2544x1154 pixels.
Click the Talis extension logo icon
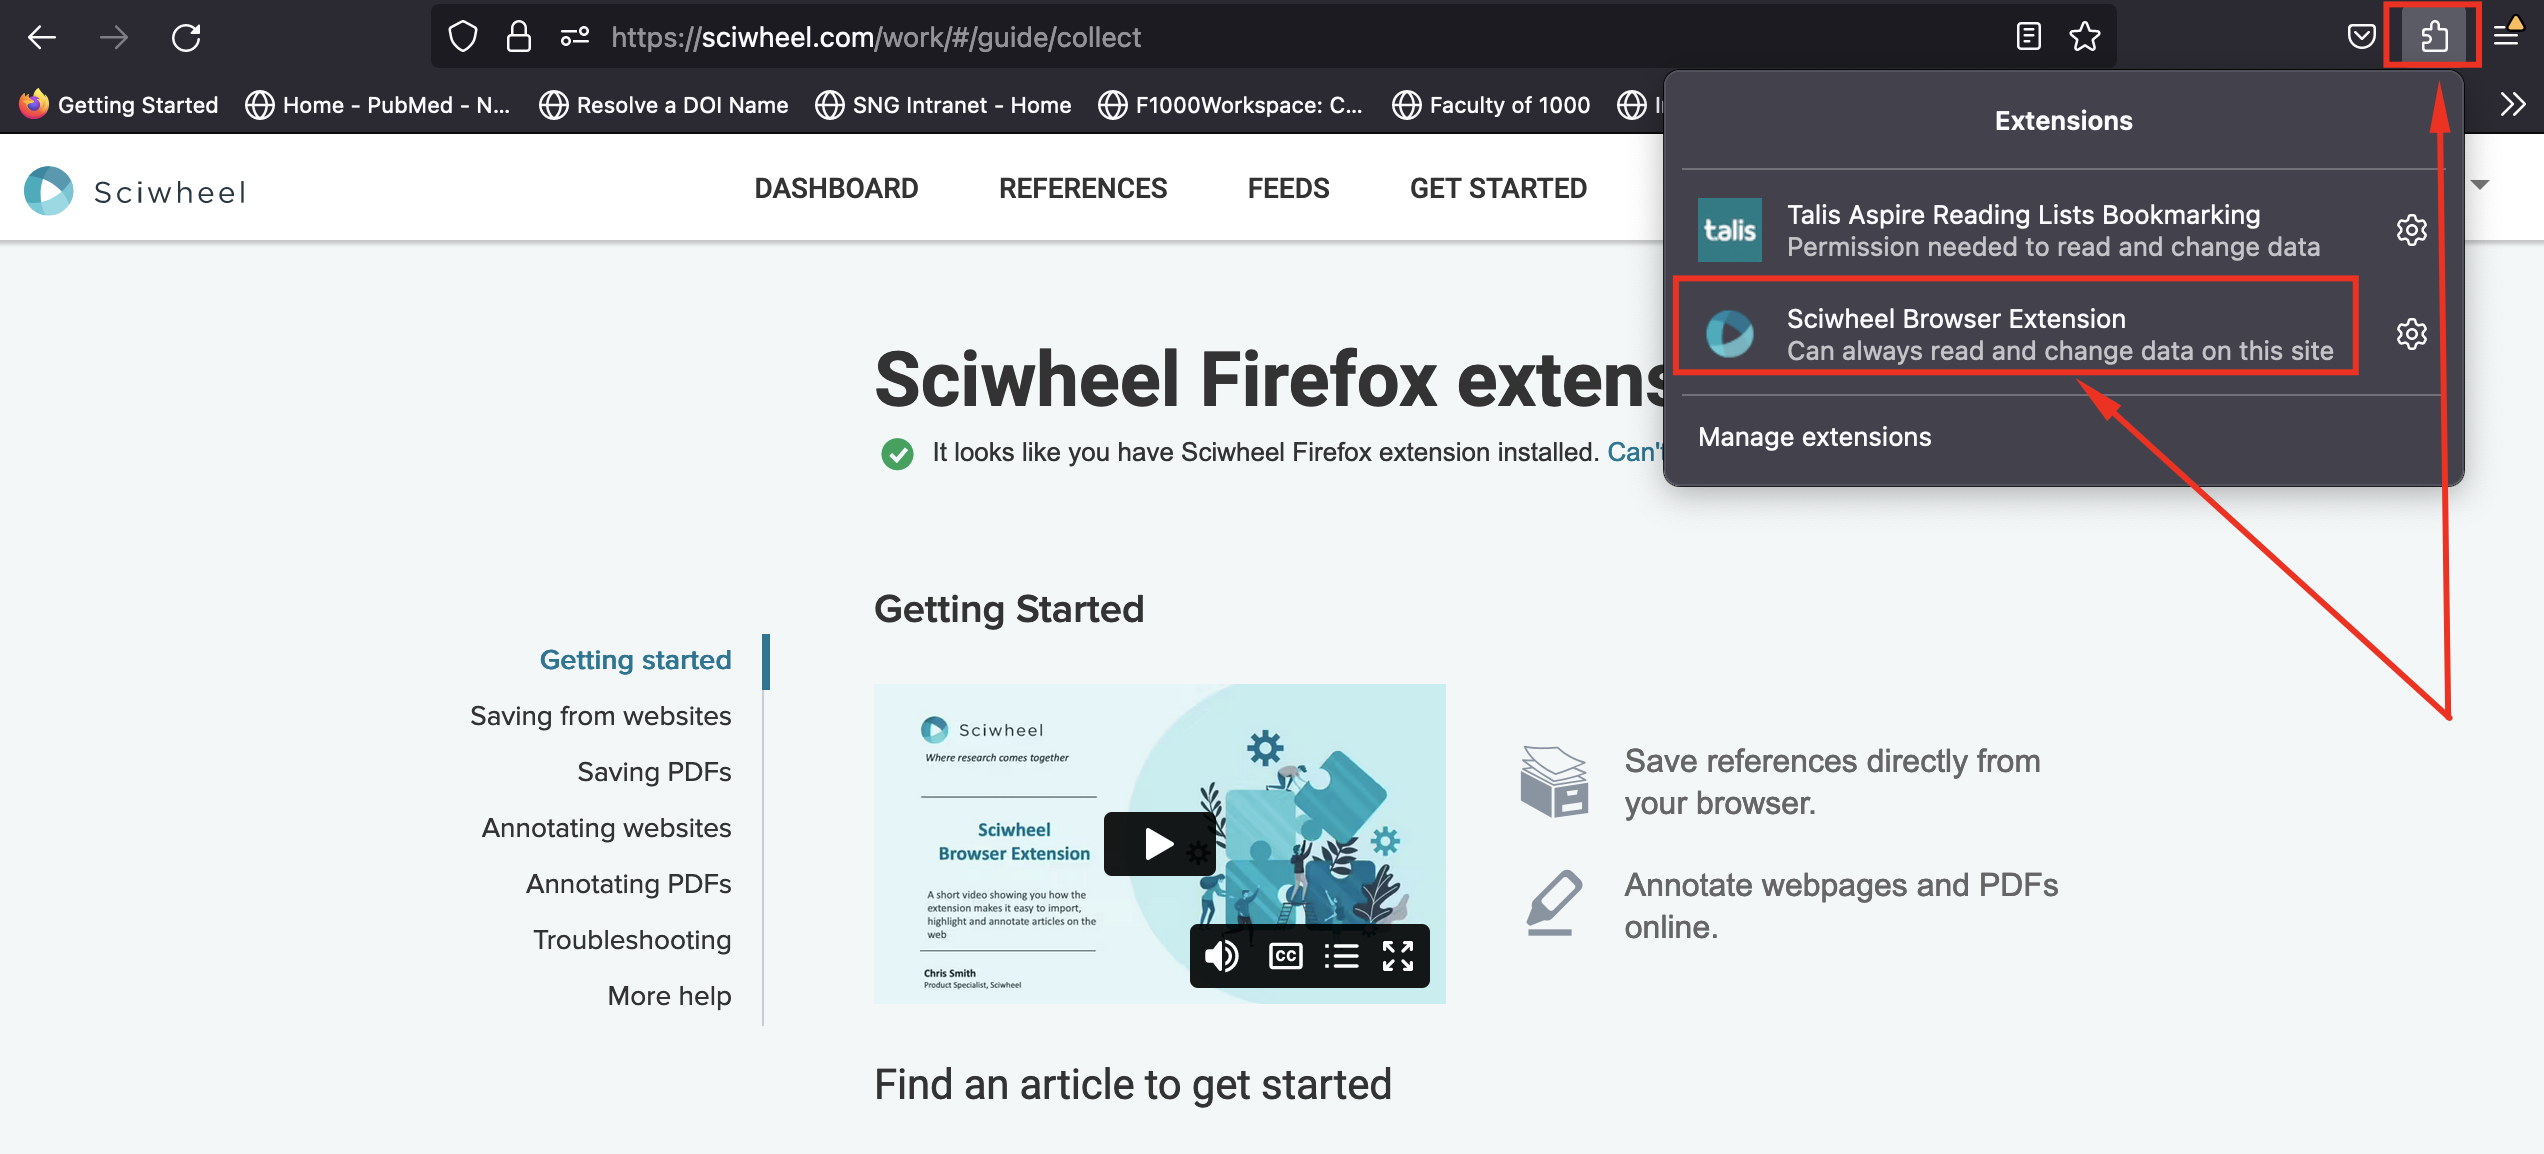(x=1729, y=230)
